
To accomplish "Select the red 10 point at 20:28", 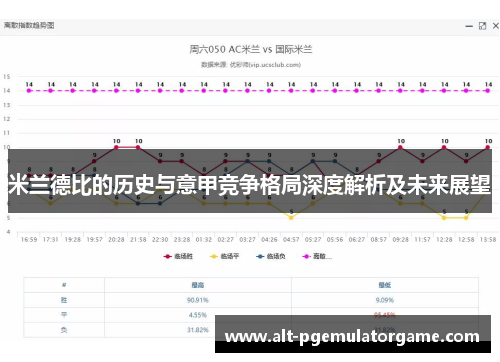I will [x=116, y=147].
